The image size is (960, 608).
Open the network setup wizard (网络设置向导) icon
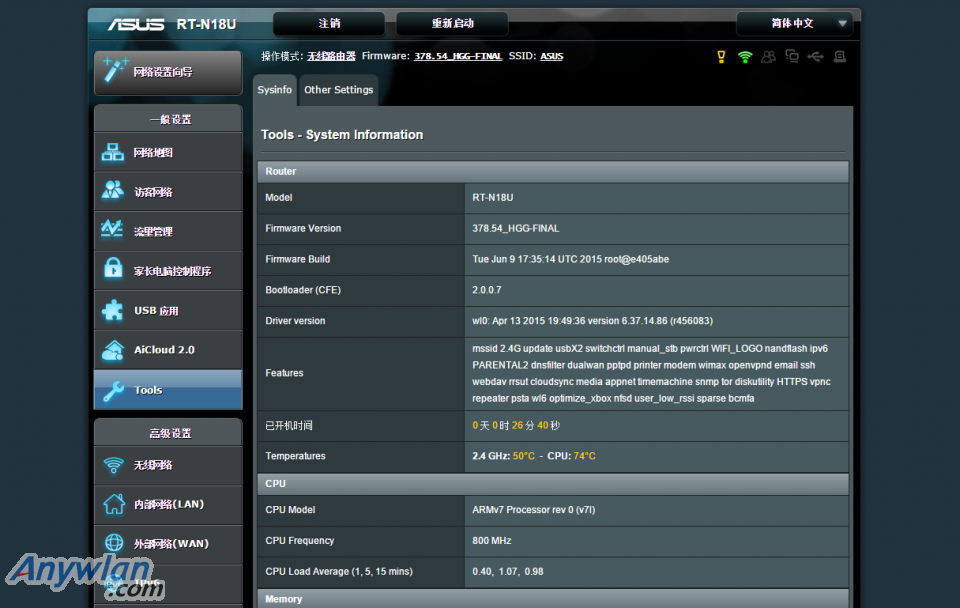[114, 70]
